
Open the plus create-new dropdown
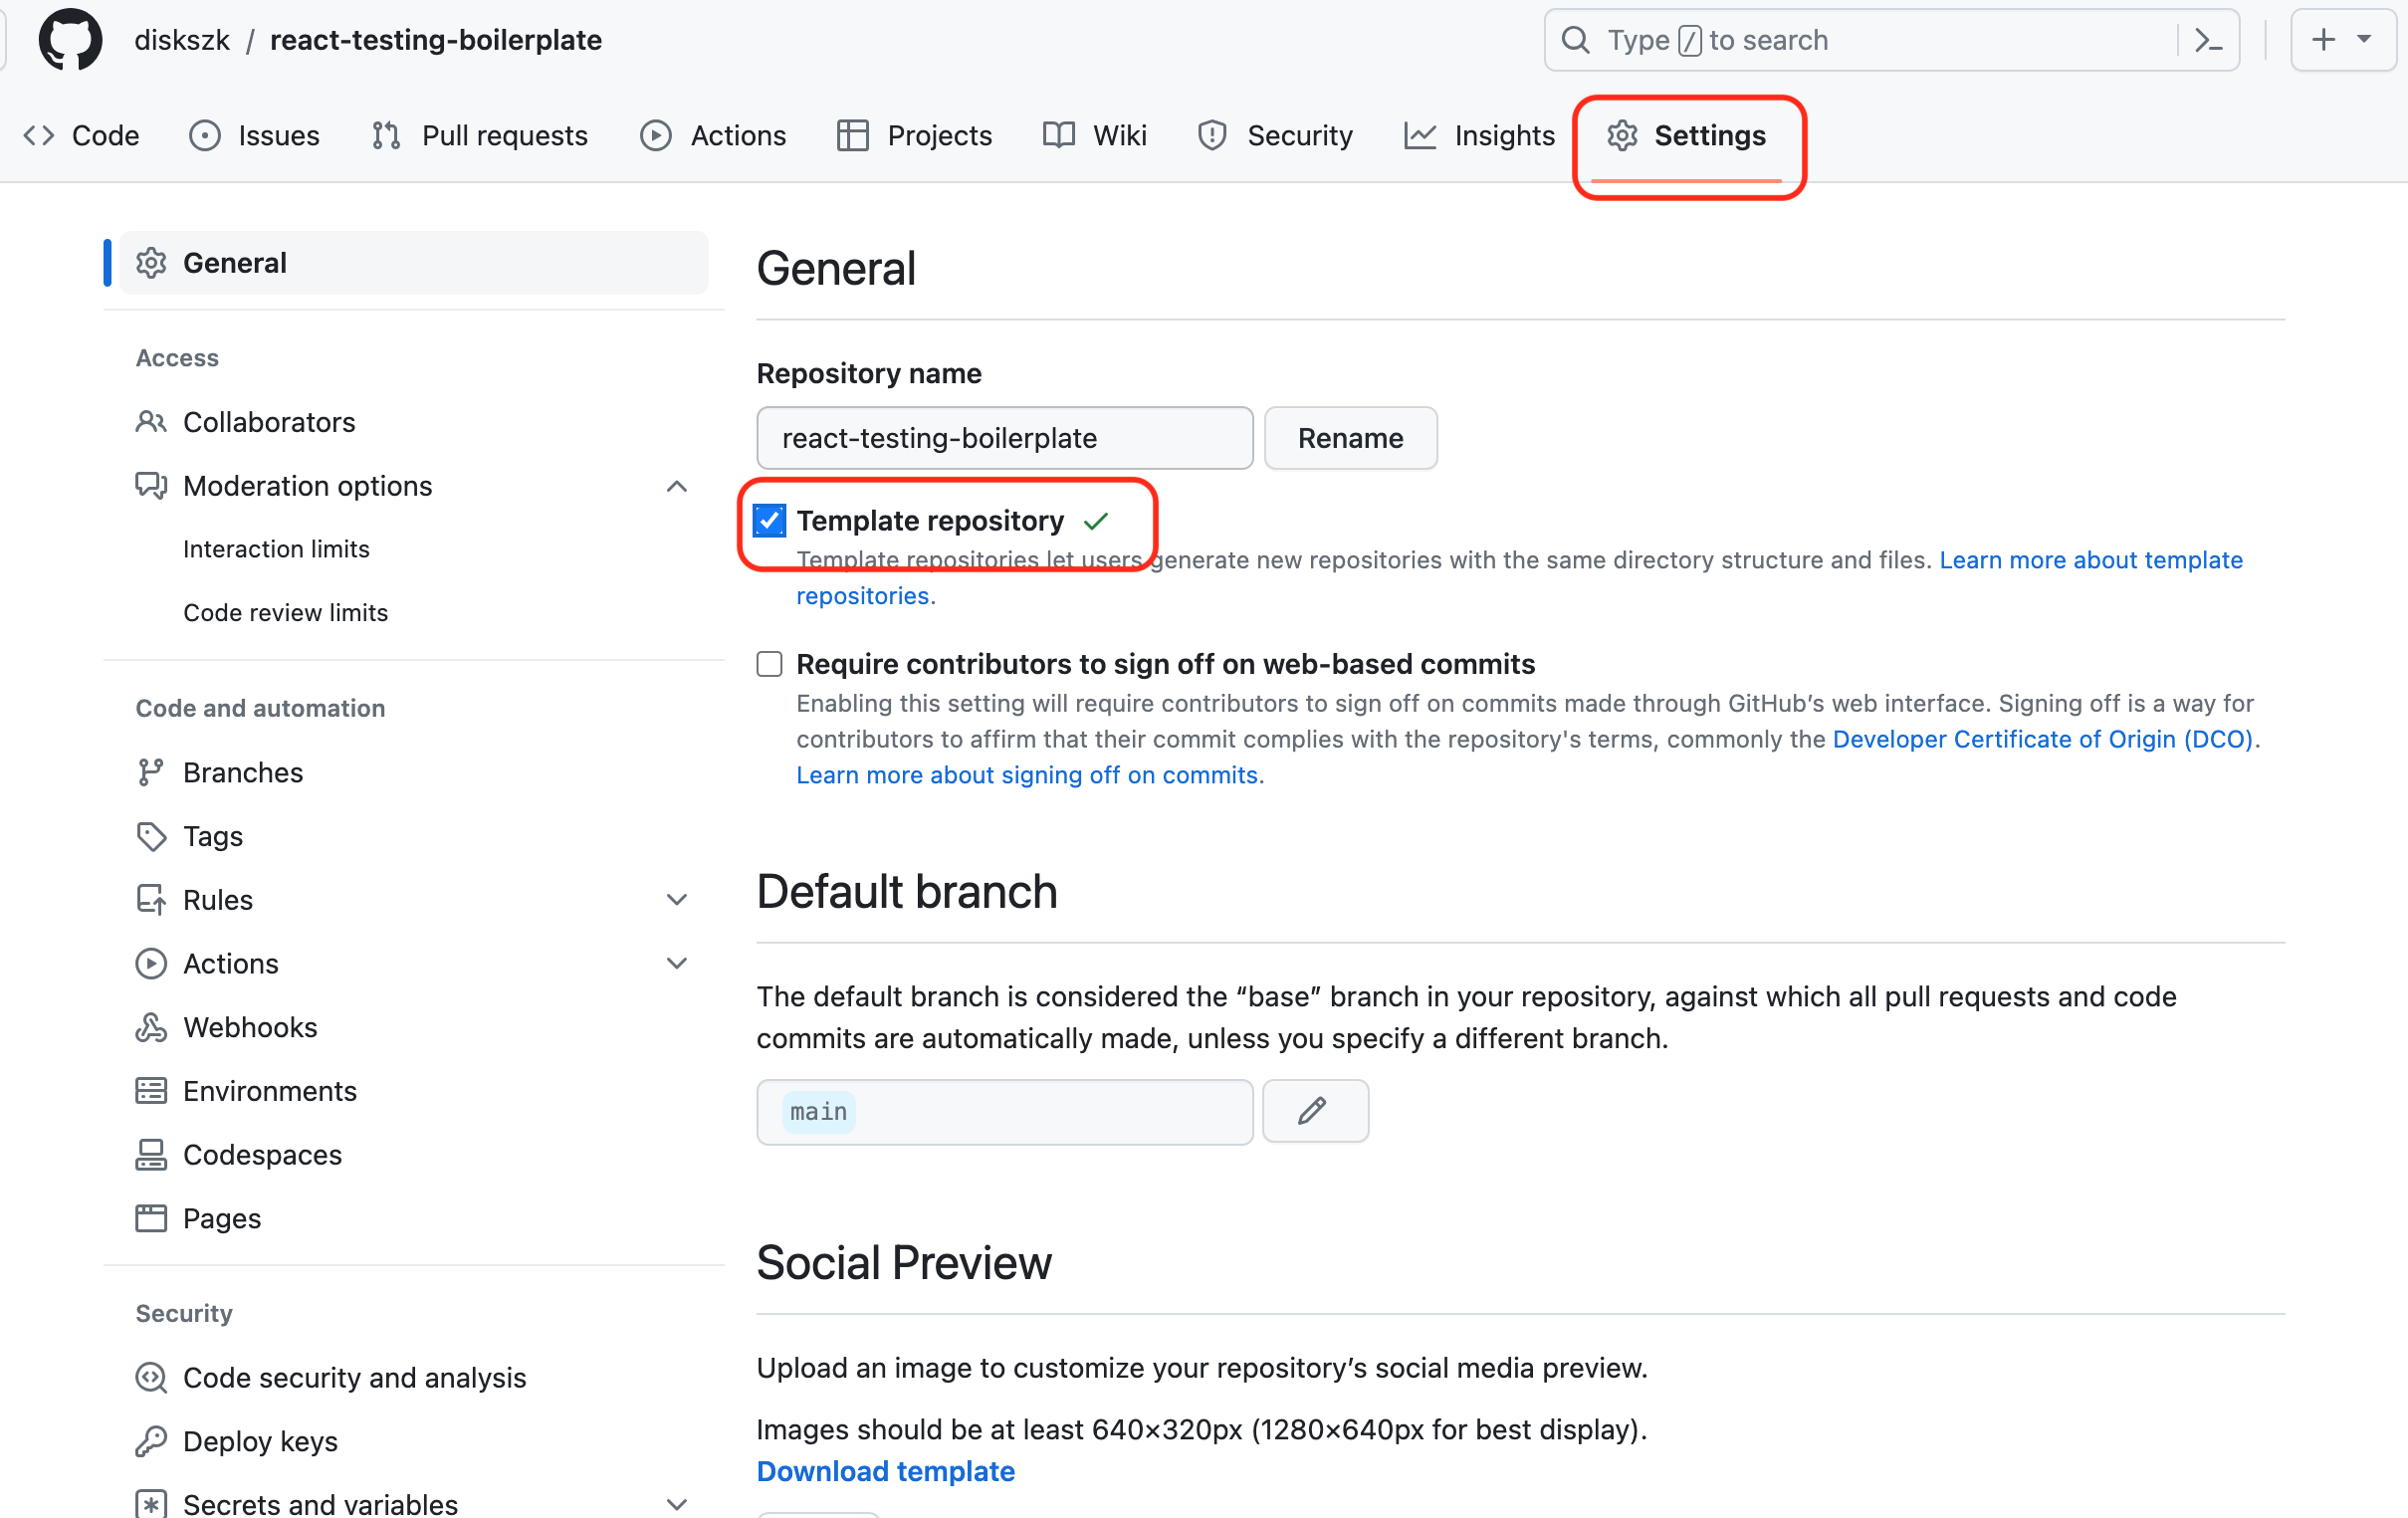click(x=2342, y=40)
